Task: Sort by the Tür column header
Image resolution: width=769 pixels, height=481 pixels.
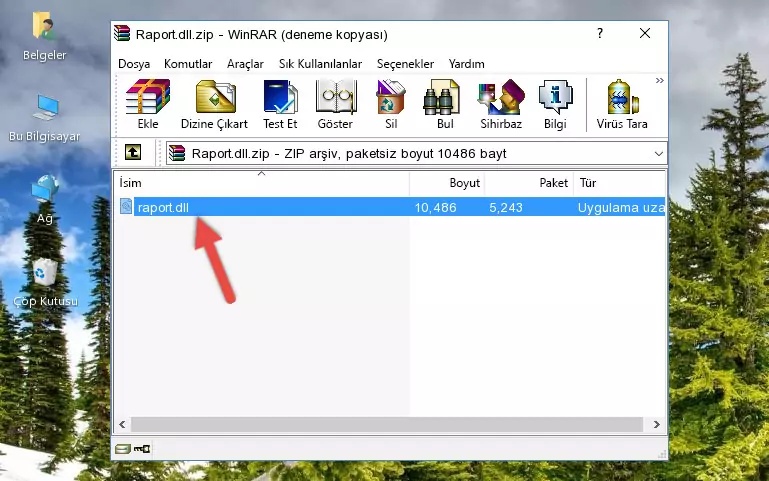Action: [x=619, y=182]
